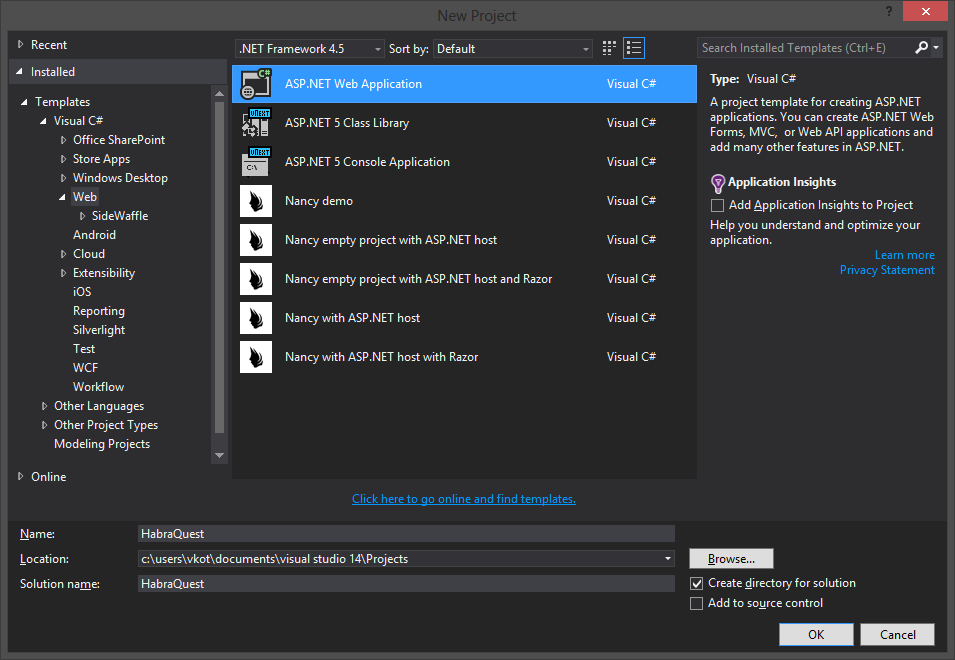This screenshot has width=955, height=660.
Task: Click the Nancy with ASP.NET host icon
Action: pyautogui.click(x=256, y=318)
